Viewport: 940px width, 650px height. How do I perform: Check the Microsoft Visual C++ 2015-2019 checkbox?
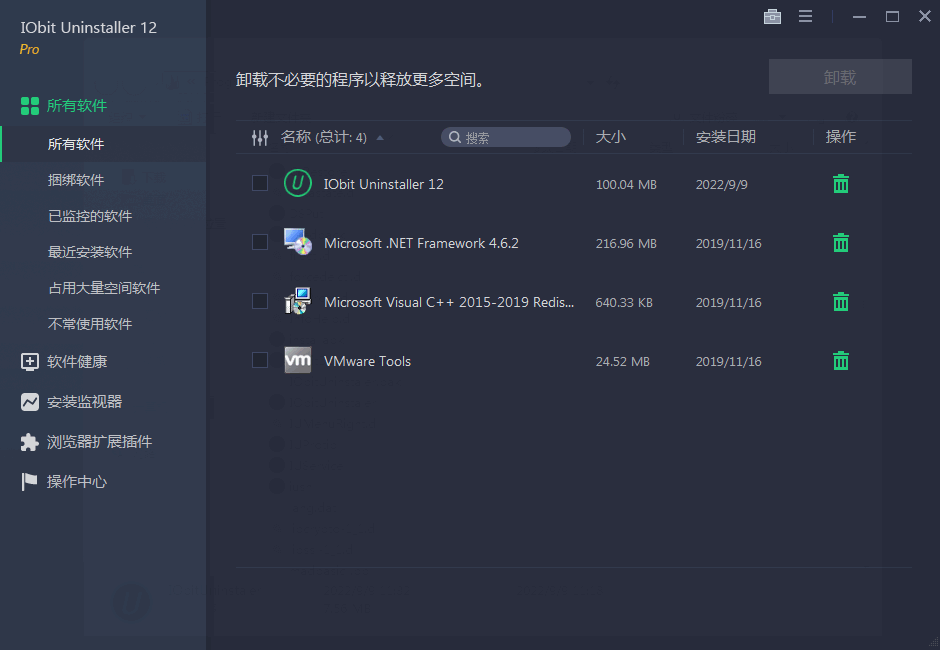coord(260,301)
